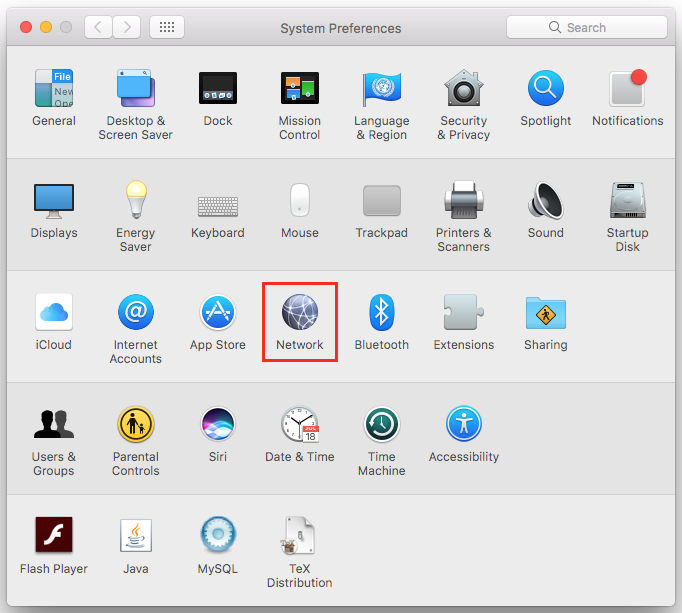Focus the Search field
The height and width of the screenshot is (613, 682).
(587, 27)
